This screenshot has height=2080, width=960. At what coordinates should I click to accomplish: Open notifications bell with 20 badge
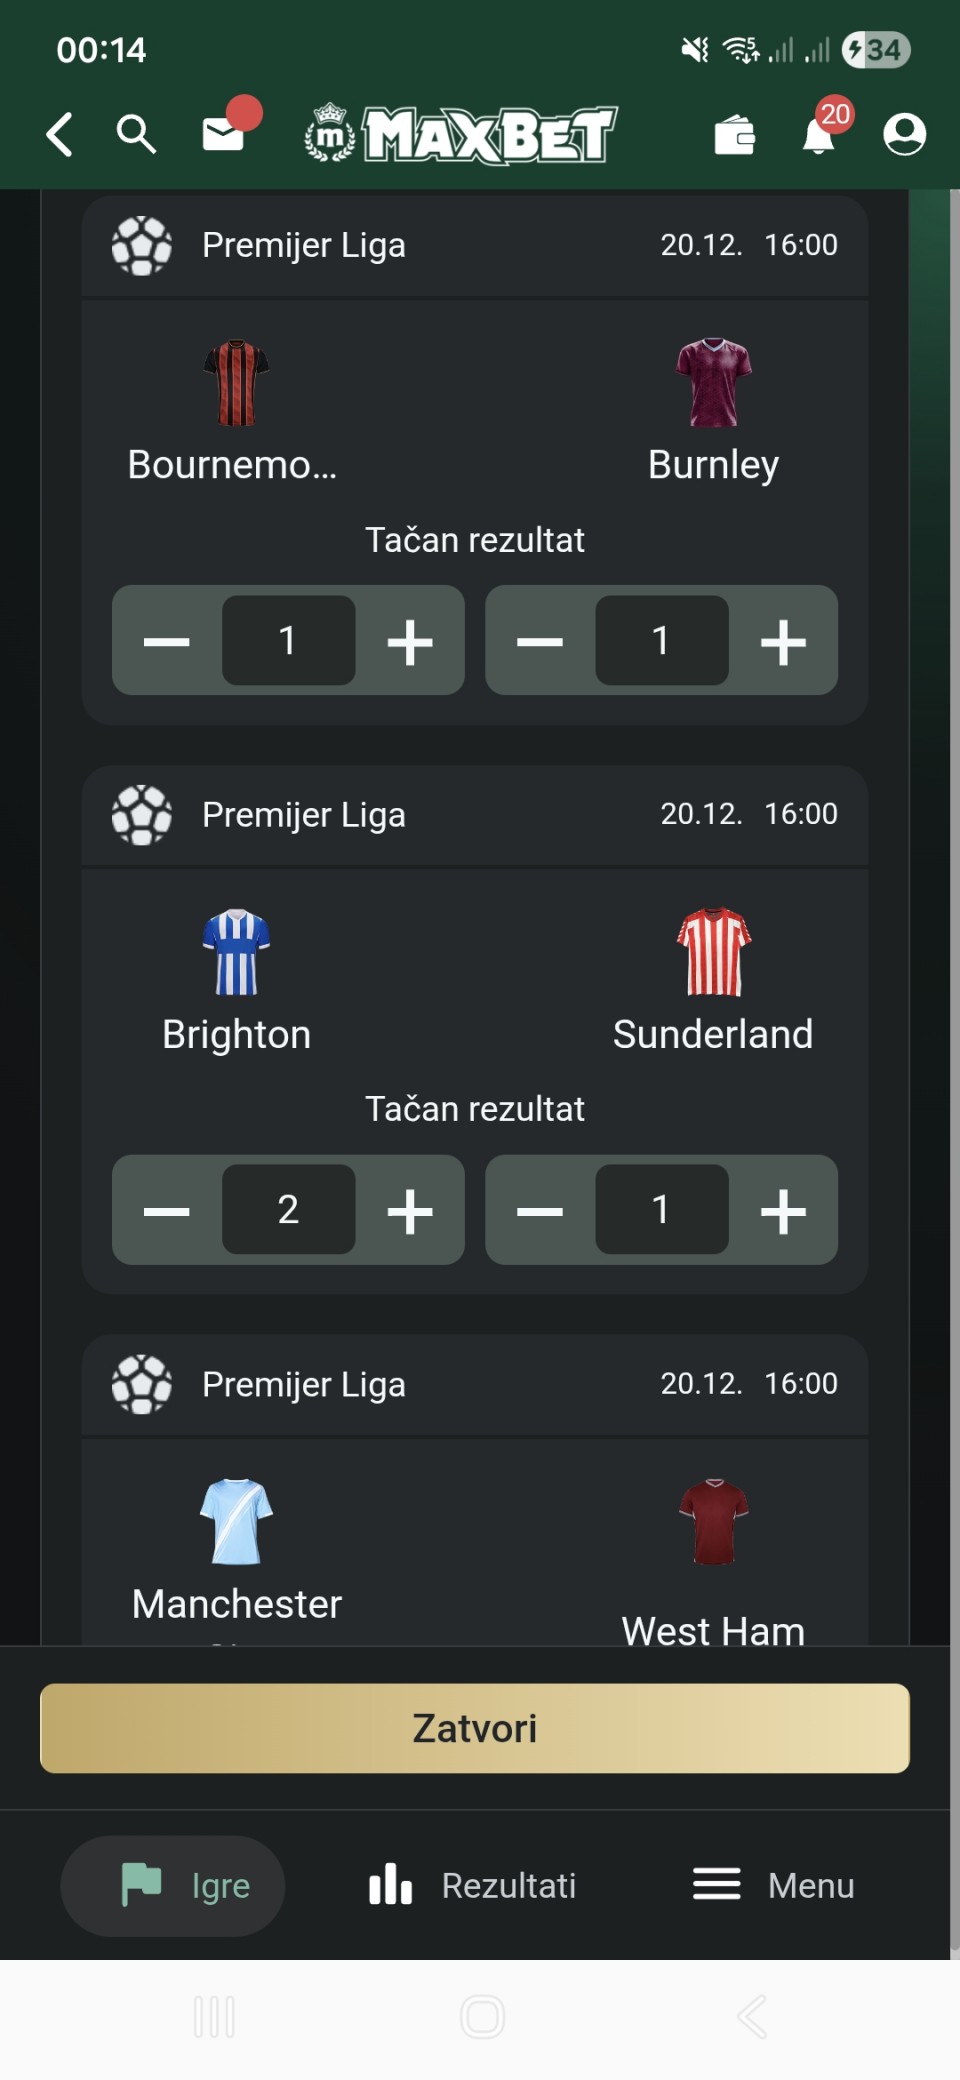click(x=819, y=134)
